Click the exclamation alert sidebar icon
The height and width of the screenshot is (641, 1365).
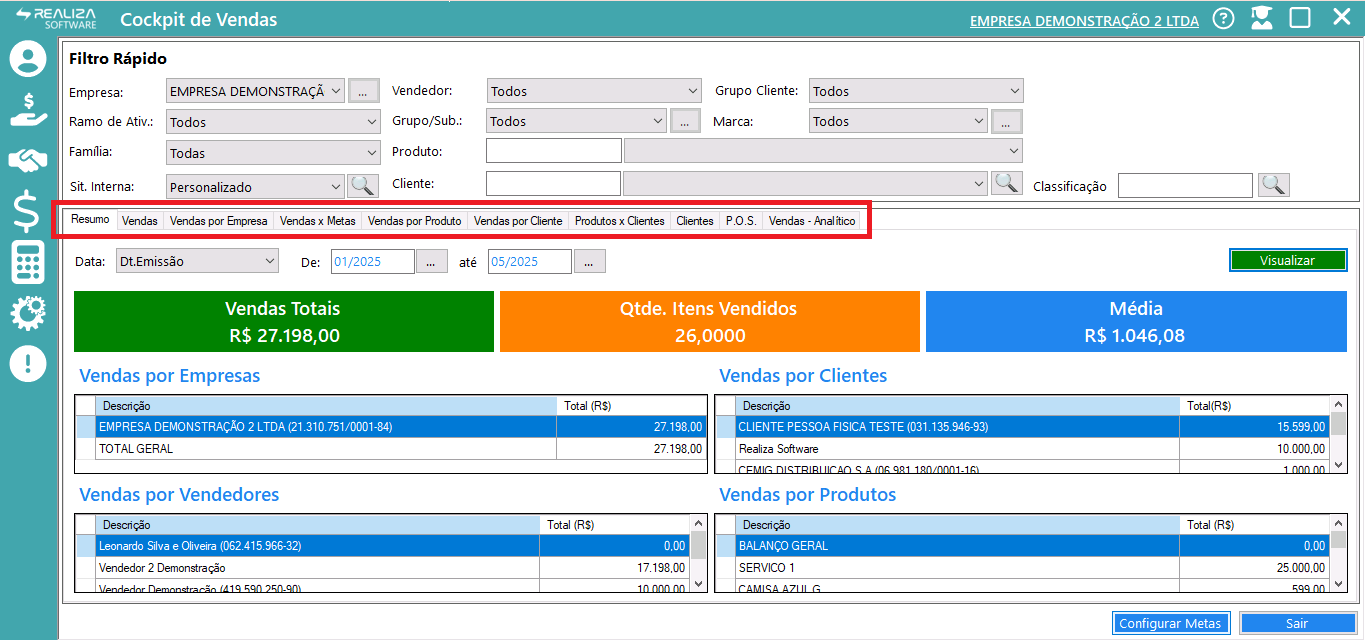[28, 363]
